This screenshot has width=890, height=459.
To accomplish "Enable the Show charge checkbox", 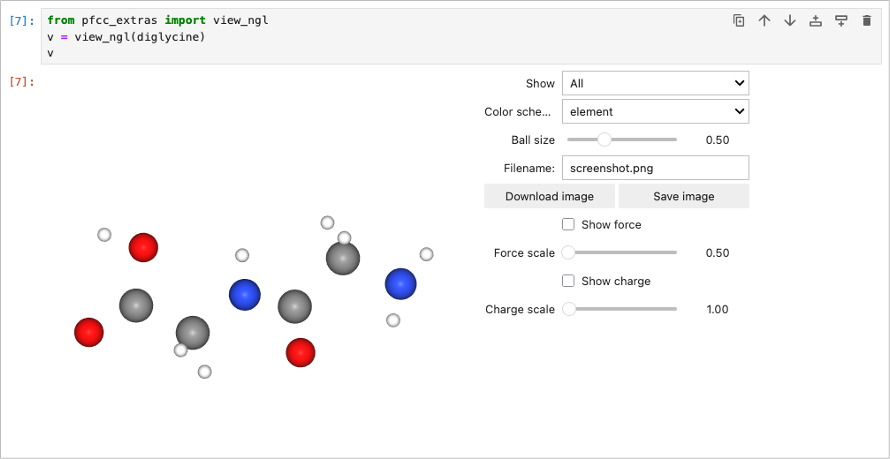I will coord(568,281).
